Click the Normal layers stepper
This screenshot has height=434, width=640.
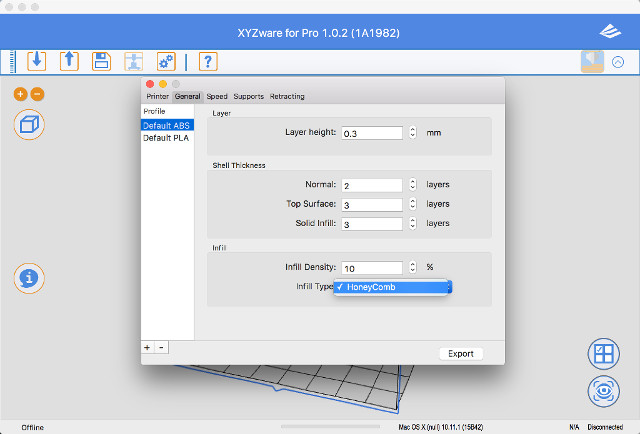tap(413, 185)
